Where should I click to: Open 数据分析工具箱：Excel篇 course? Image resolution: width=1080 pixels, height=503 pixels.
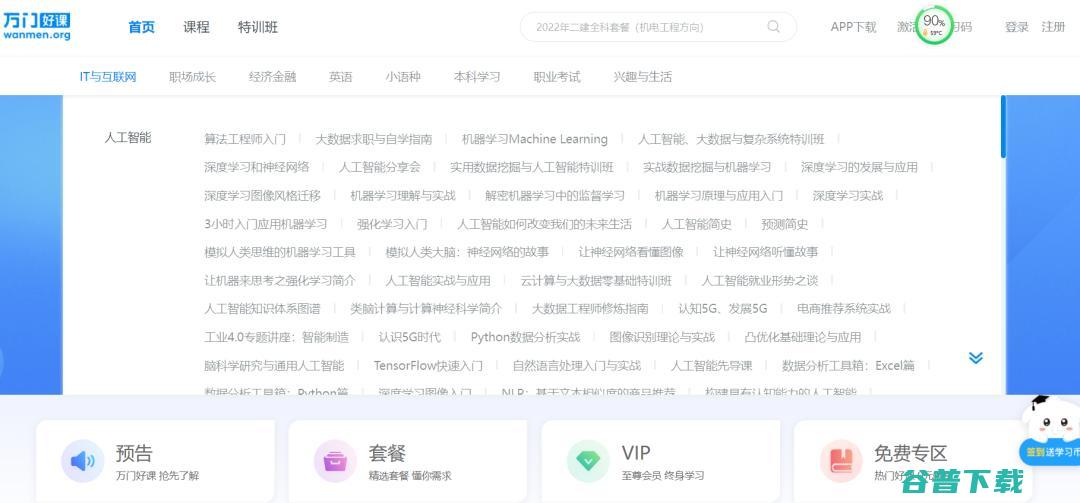[x=849, y=365]
